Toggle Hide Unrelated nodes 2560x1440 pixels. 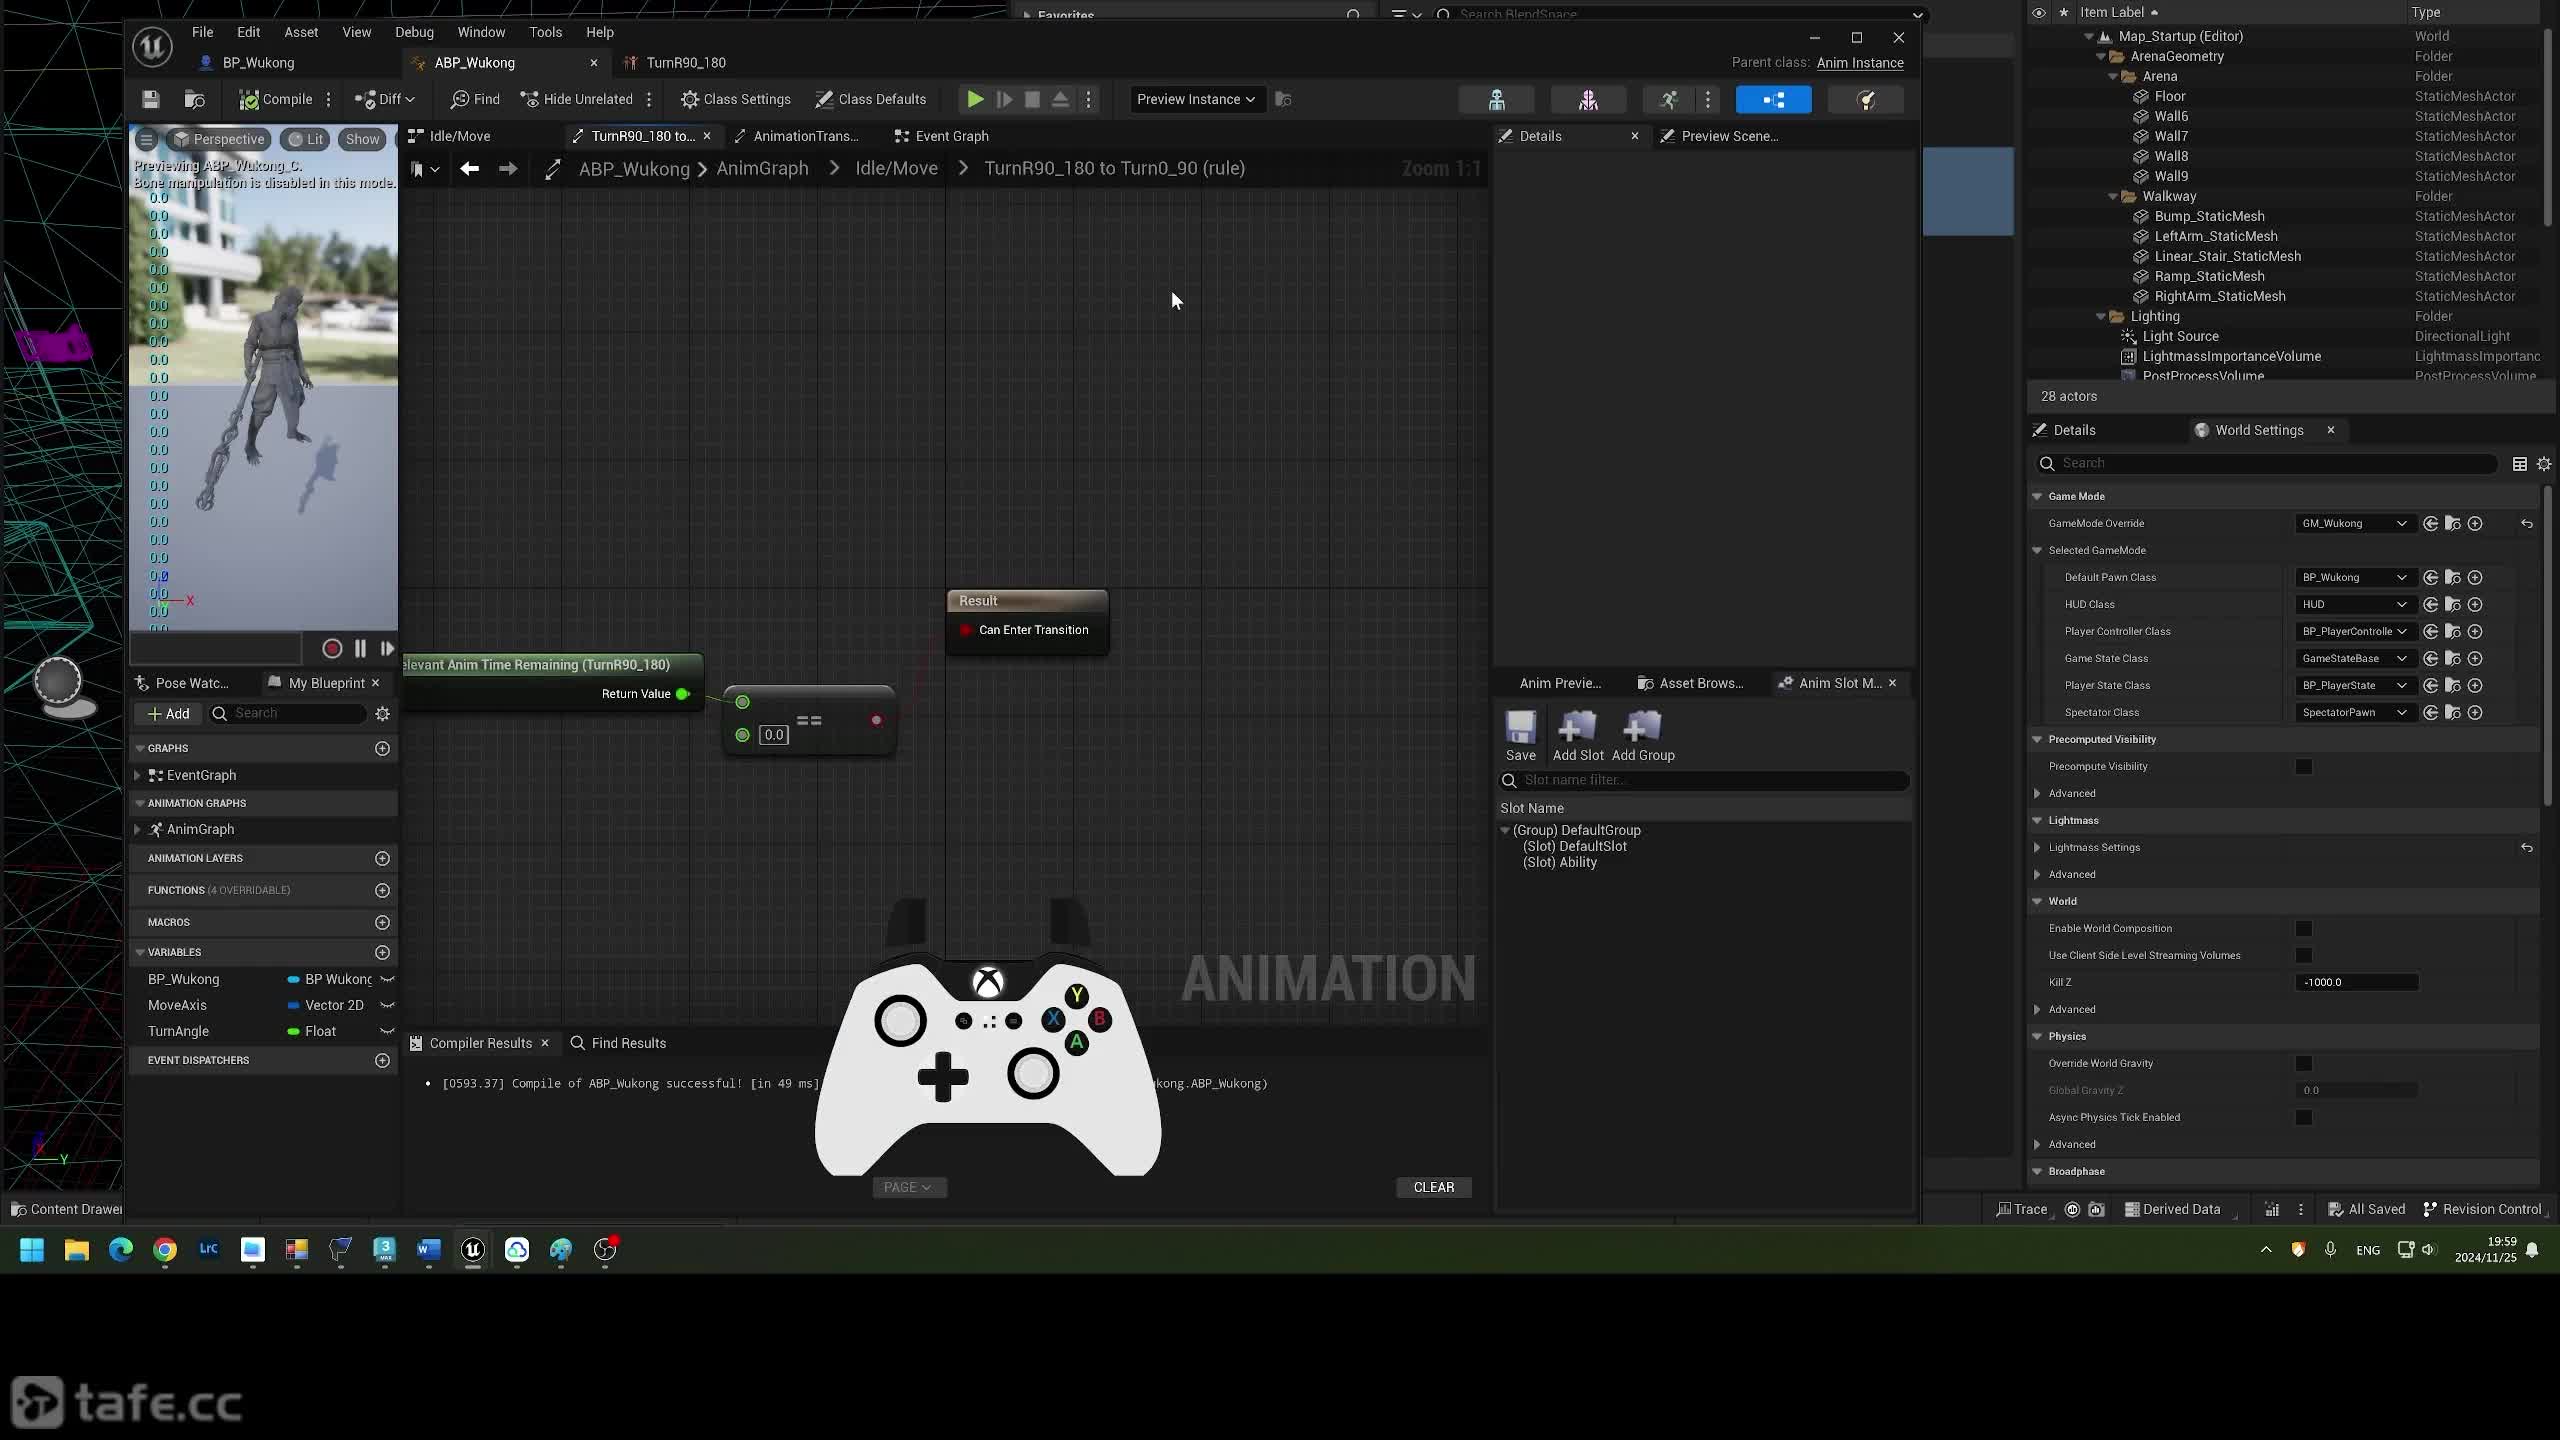tap(577, 99)
